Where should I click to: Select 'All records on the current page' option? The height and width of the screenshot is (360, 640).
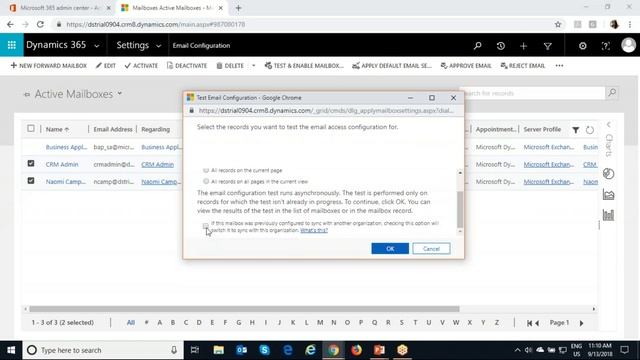[206, 170]
